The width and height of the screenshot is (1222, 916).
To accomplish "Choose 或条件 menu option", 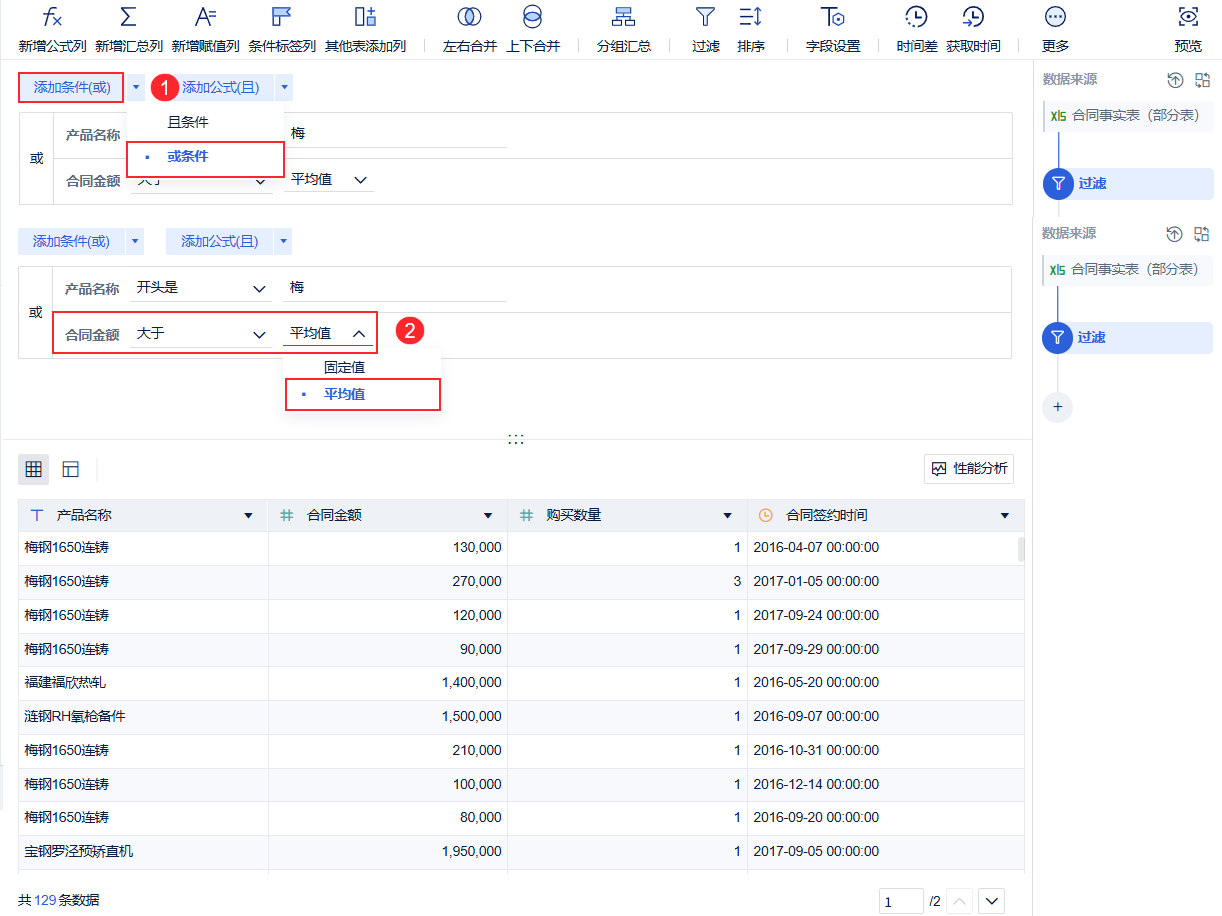I will [x=205, y=158].
